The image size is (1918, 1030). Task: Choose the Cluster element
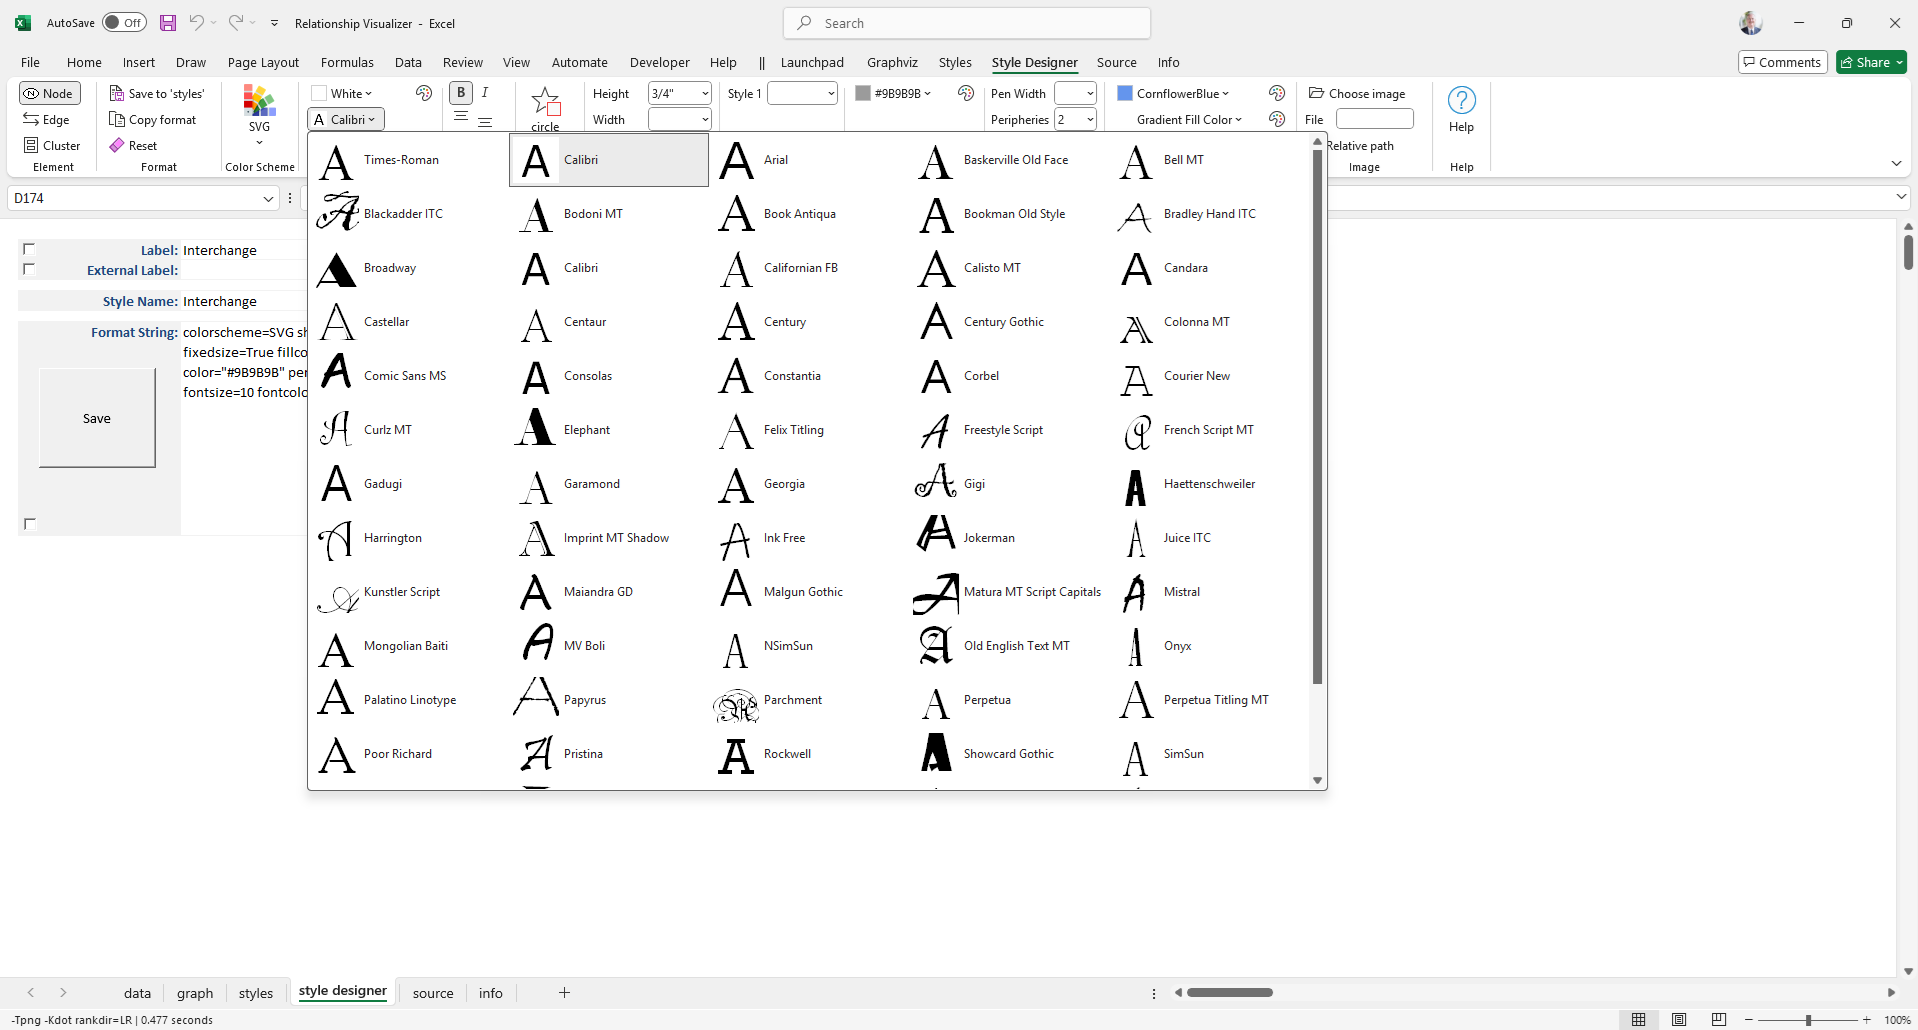(x=51, y=145)
